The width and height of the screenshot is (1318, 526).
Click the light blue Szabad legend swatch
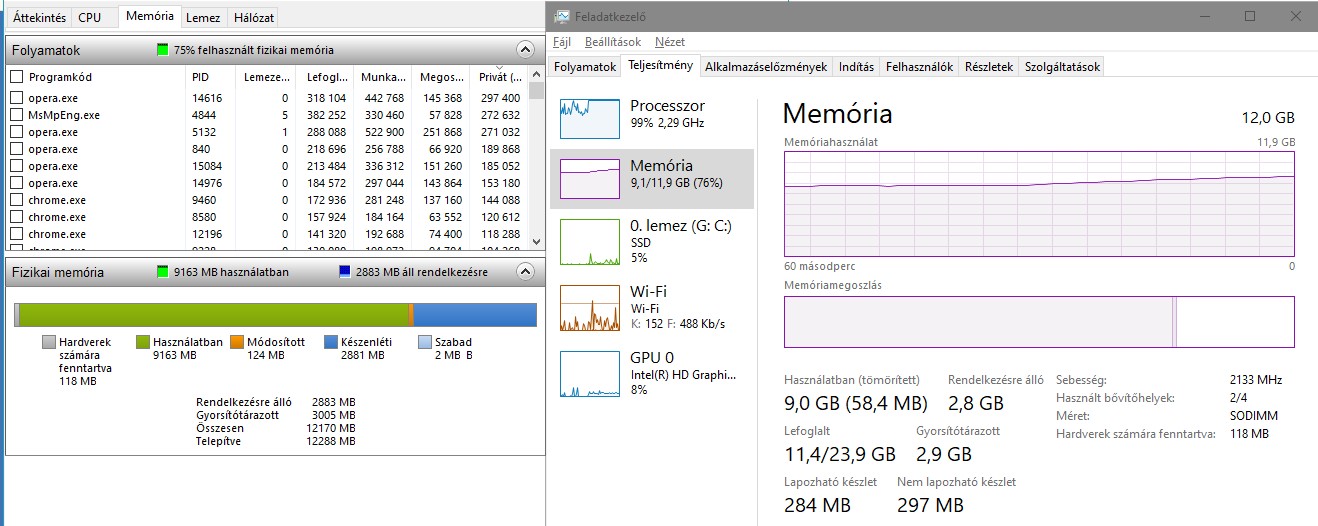(x=424, y=342)
